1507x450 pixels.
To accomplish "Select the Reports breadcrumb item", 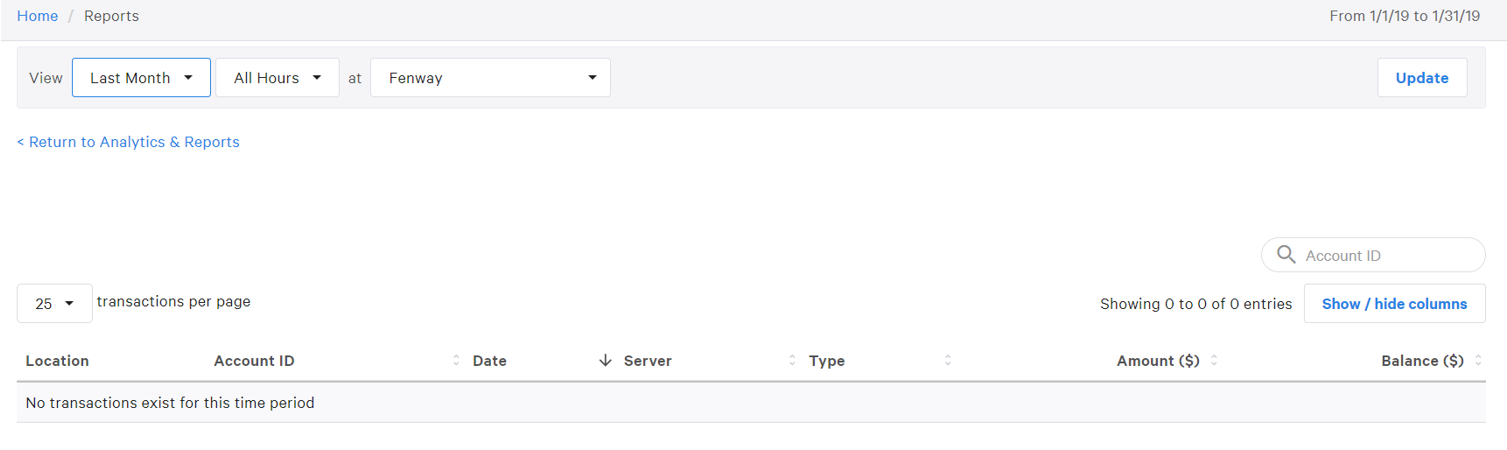I will click(111, 16).
